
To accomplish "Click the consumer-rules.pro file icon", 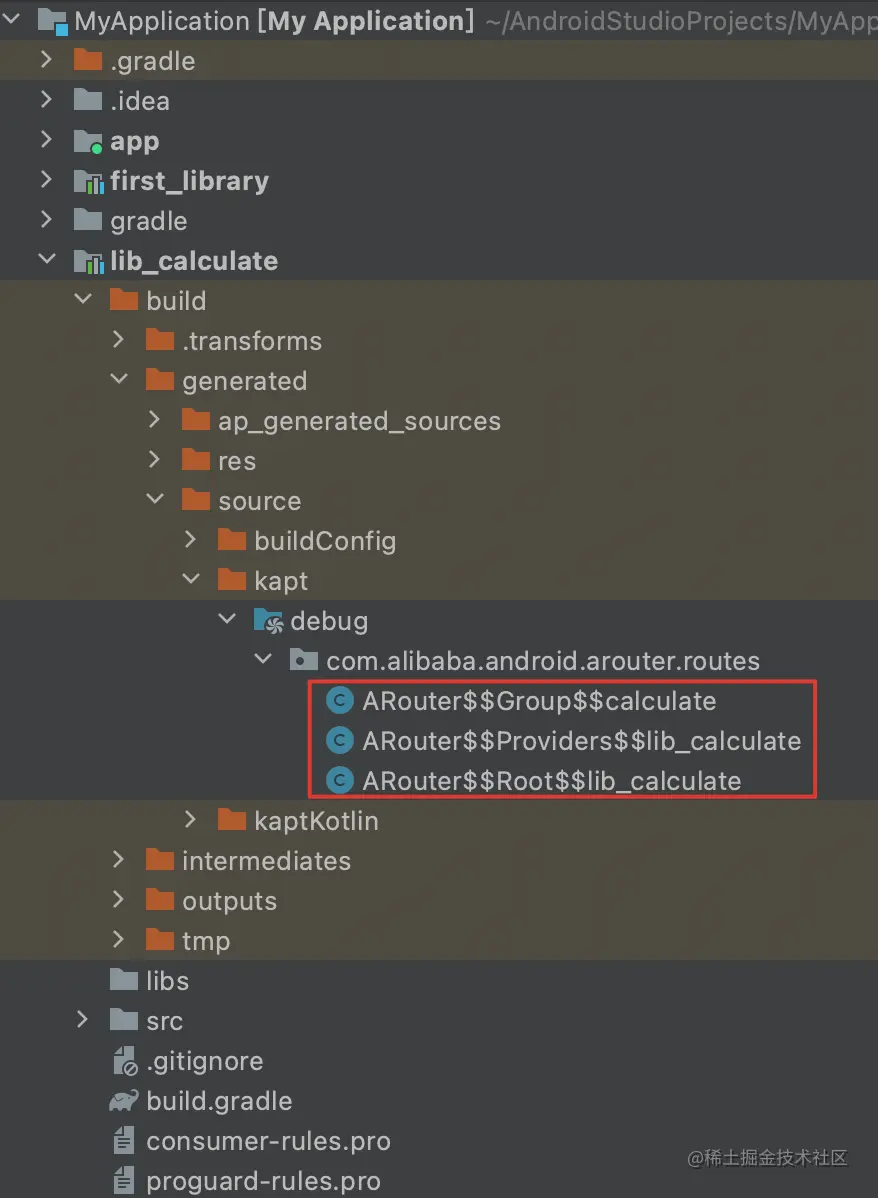I will [124, 1141].
